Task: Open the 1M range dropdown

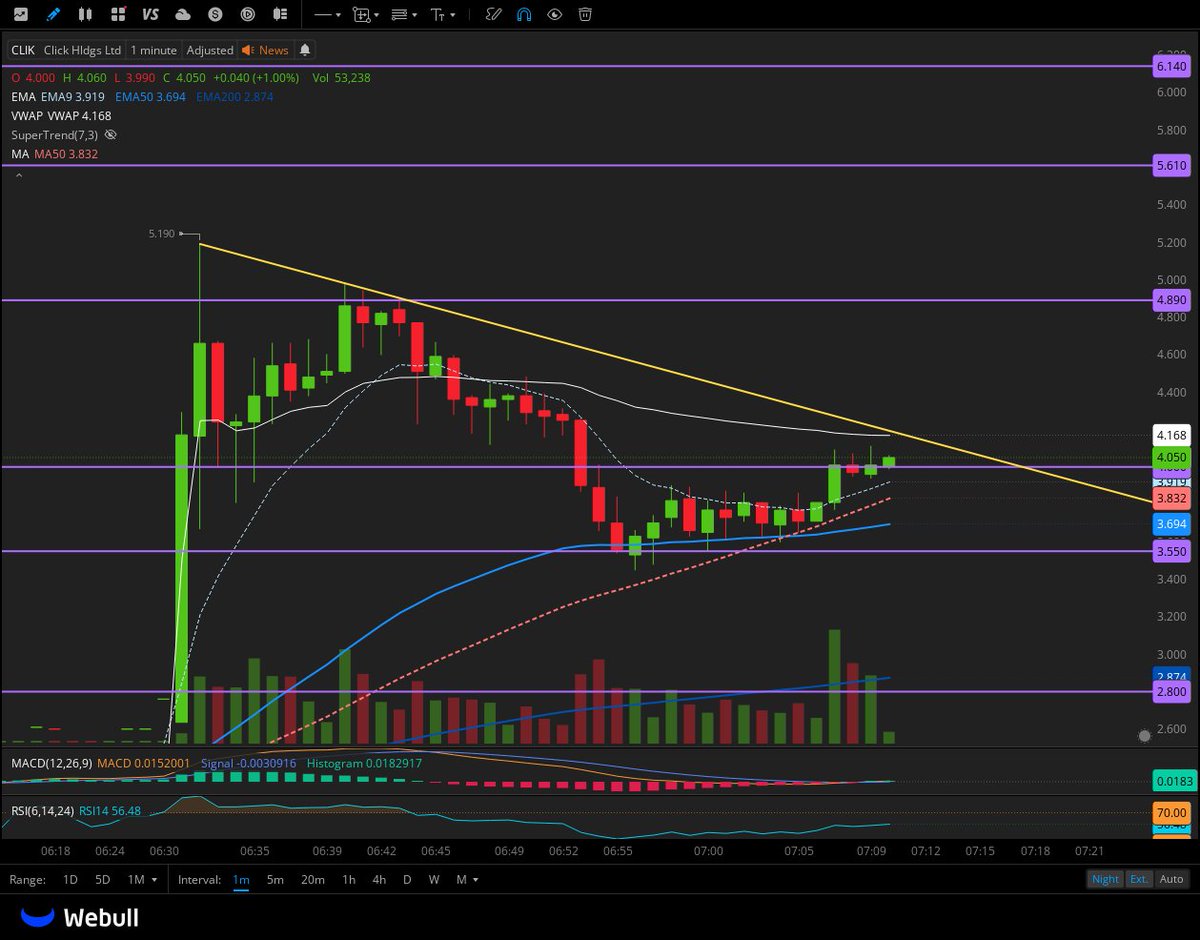Action: [140, 880]
